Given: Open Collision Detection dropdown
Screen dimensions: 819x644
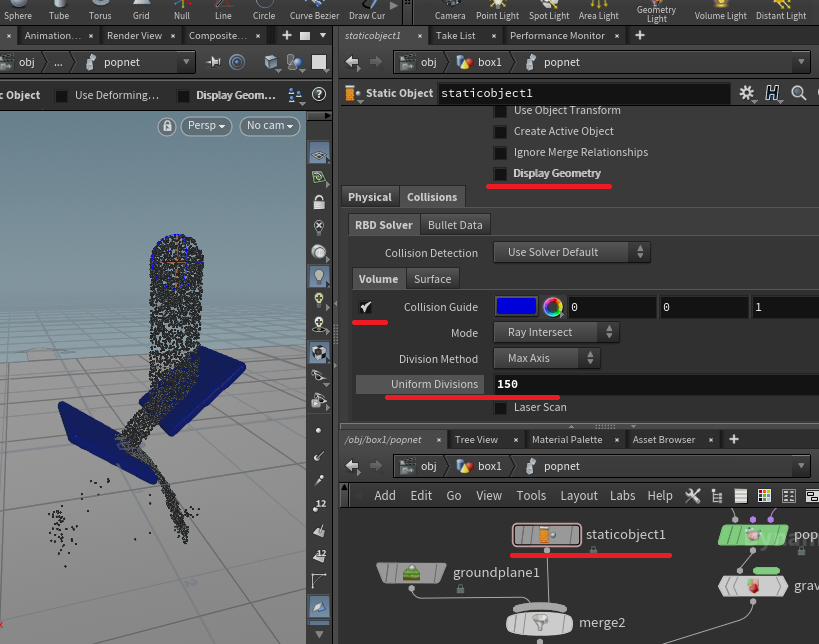Looking at the screenshot, I should pyautogui.click(x=572, y=252).
